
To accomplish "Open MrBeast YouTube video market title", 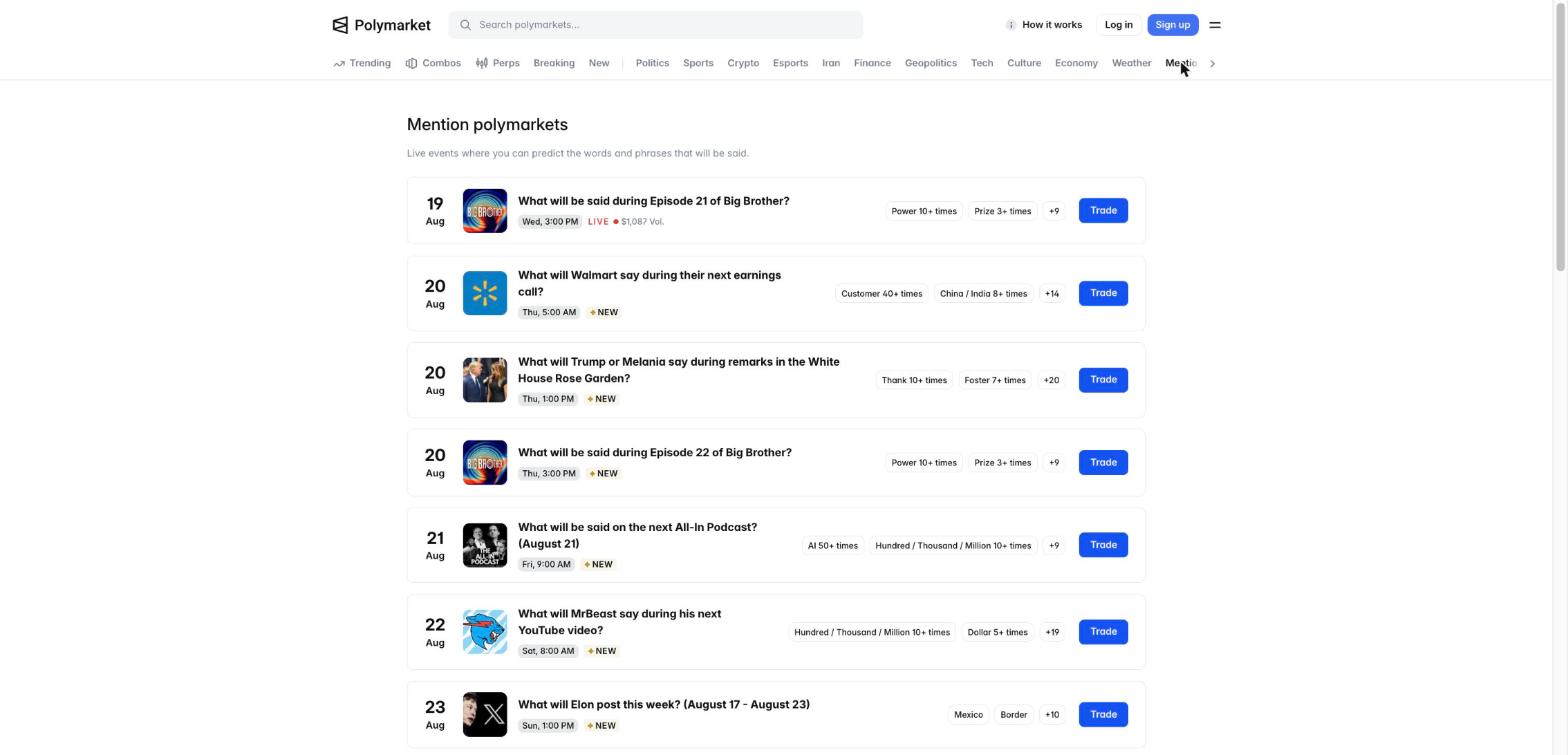I will pos(619,622).
